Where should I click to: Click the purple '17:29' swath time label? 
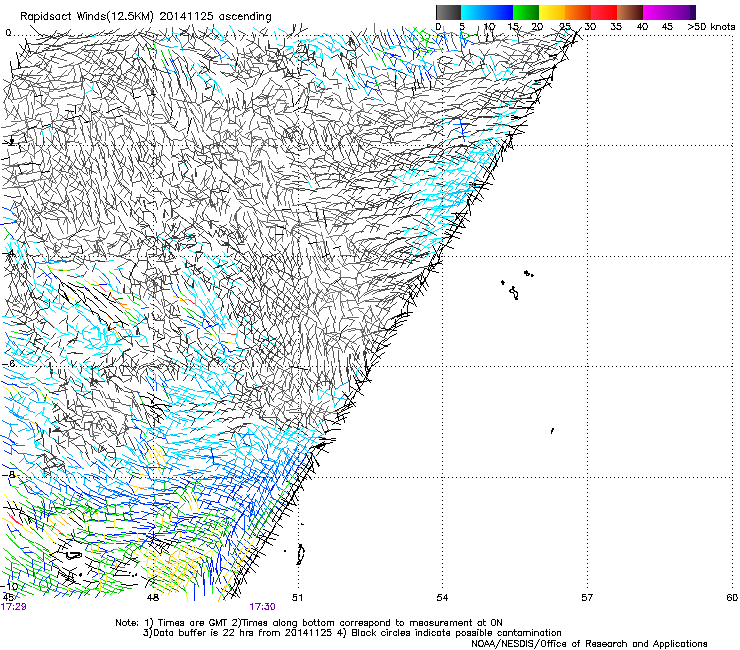pos(13,607)
